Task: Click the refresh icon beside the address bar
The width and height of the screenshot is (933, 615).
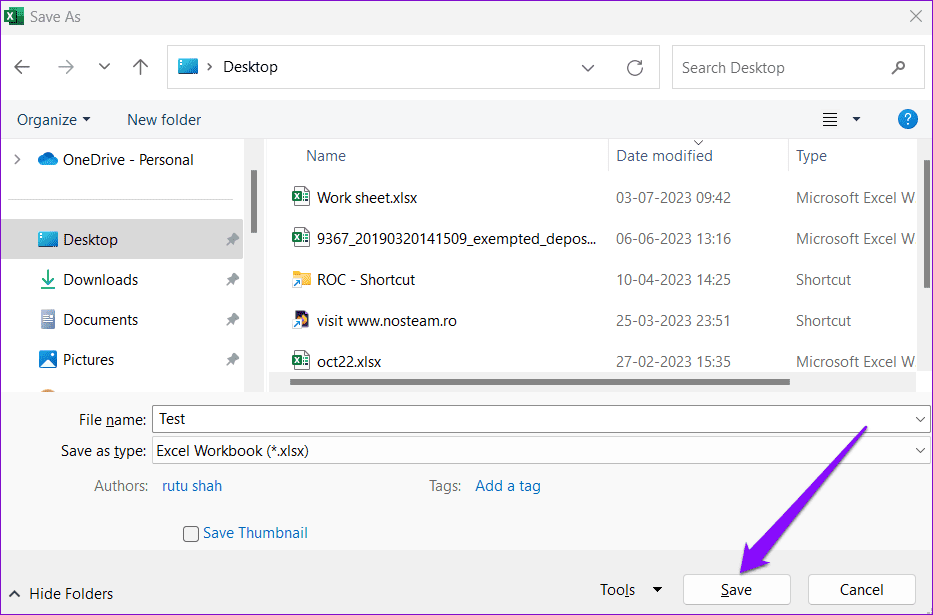Action: (x=635, y=67)
